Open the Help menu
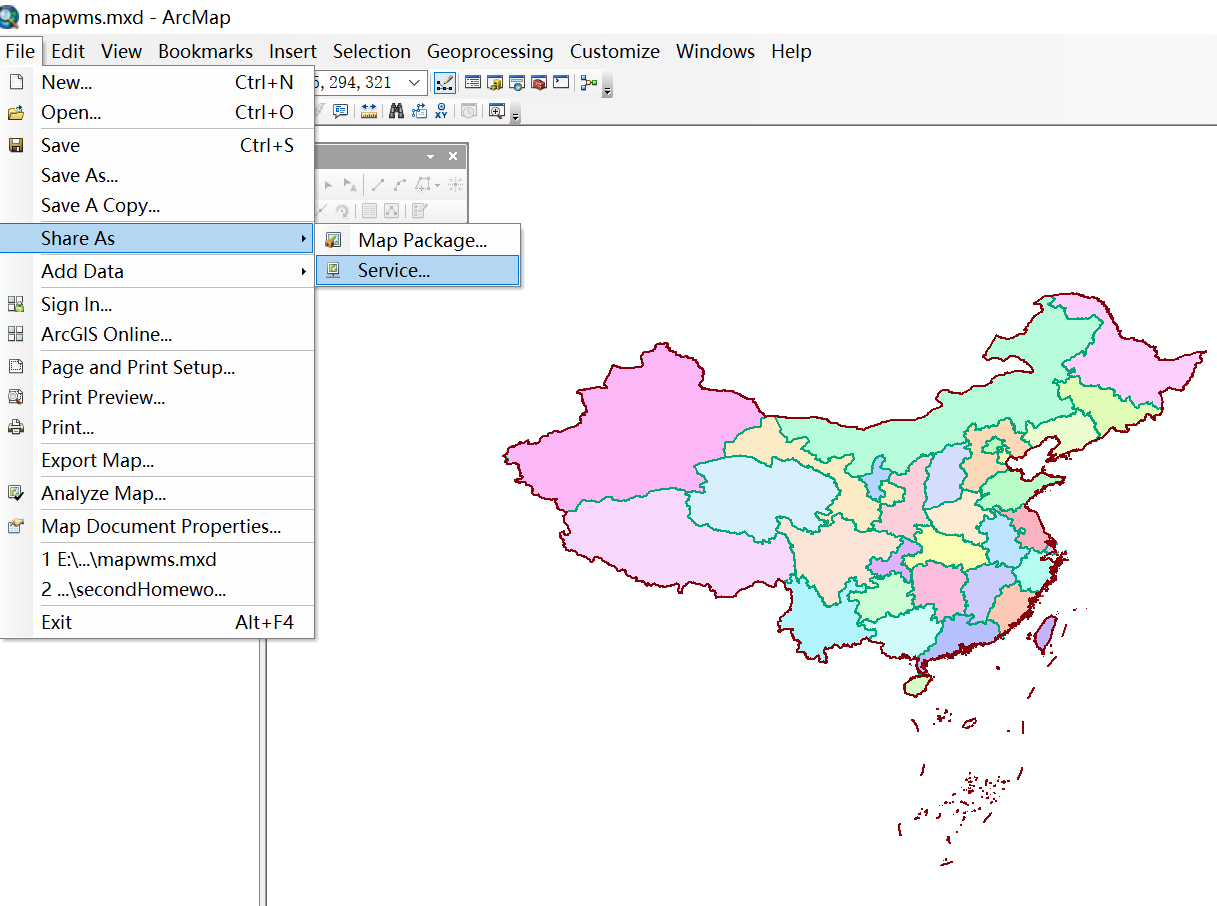 (791, 51)
